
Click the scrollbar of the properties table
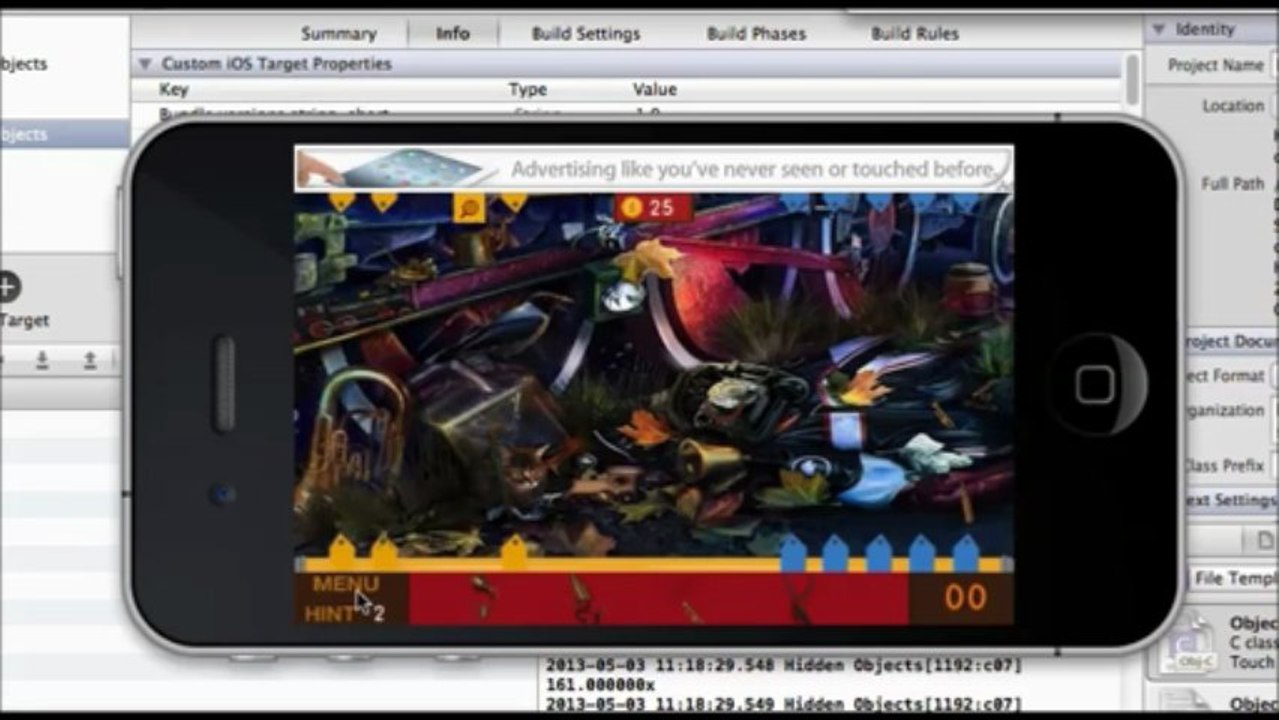[1131, 80]
